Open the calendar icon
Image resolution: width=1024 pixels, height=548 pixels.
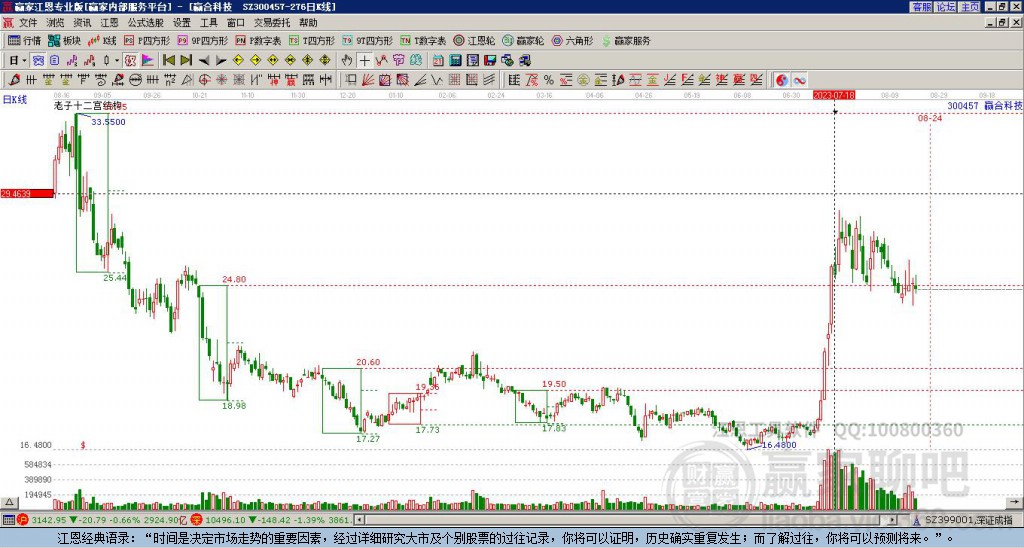coord(438,60)
